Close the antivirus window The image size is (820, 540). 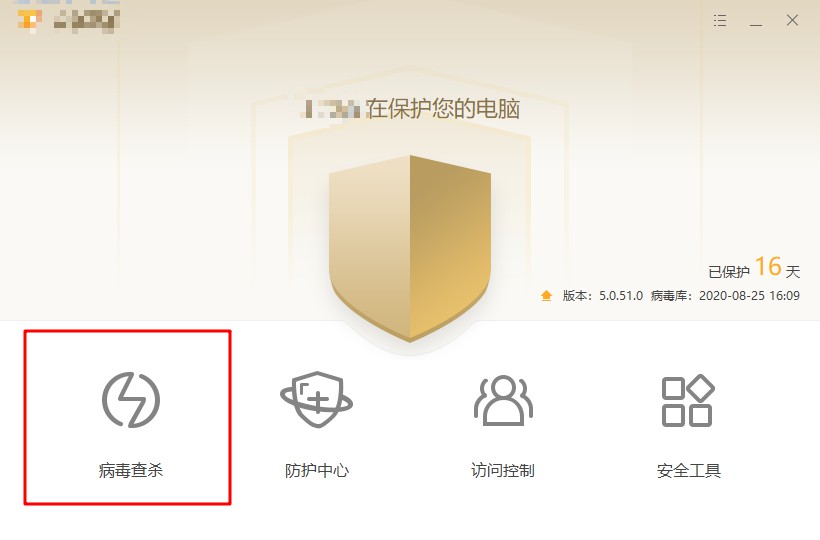(x=792, y=20)
